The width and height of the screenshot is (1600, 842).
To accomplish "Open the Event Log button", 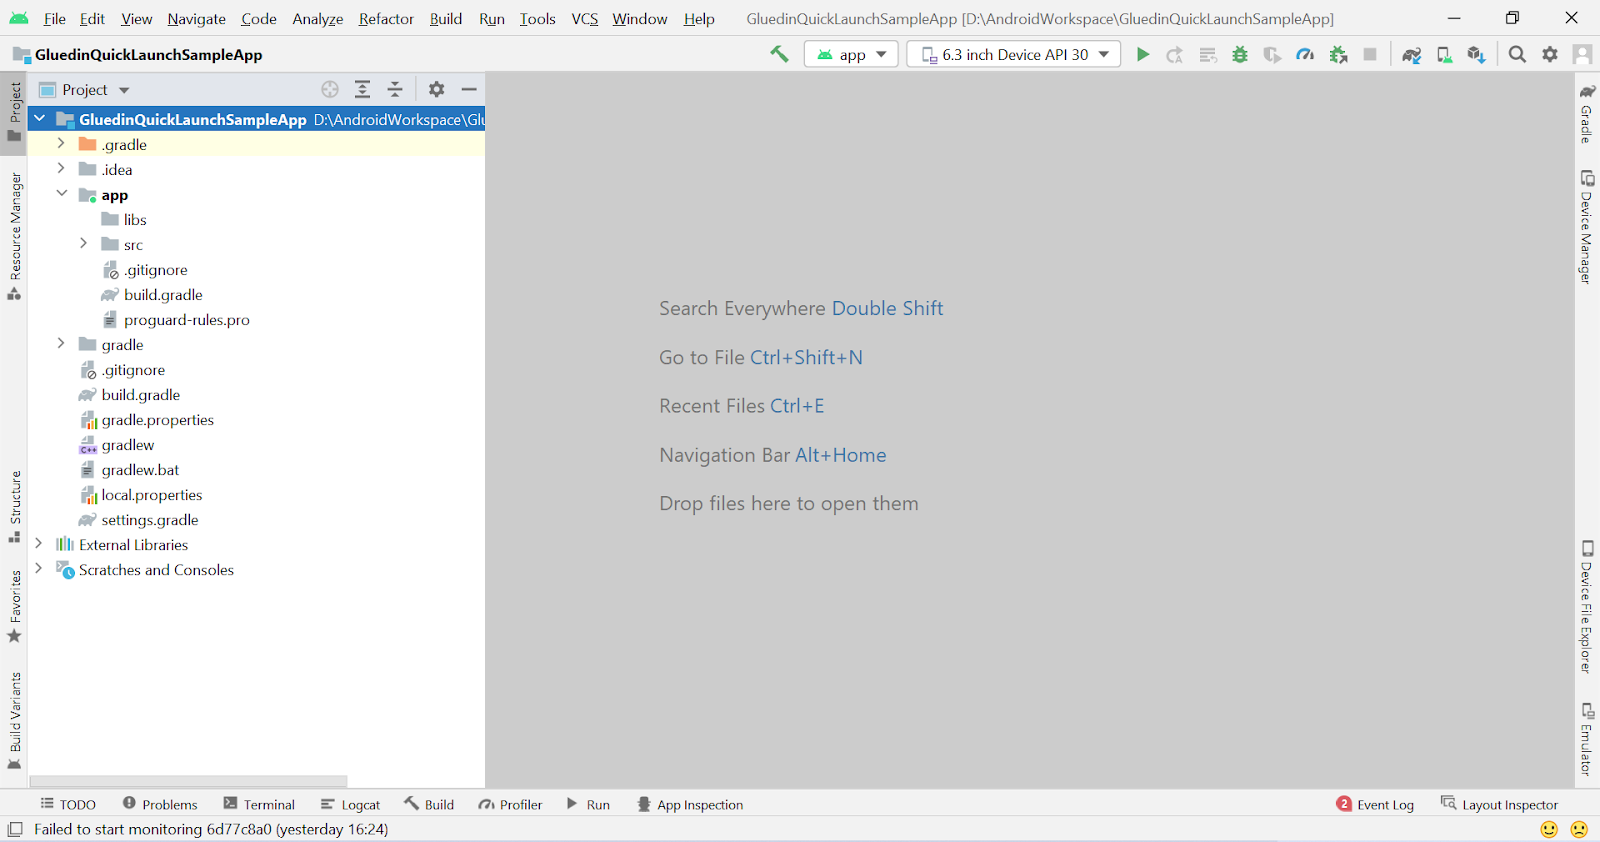I will pos(1375,804).
